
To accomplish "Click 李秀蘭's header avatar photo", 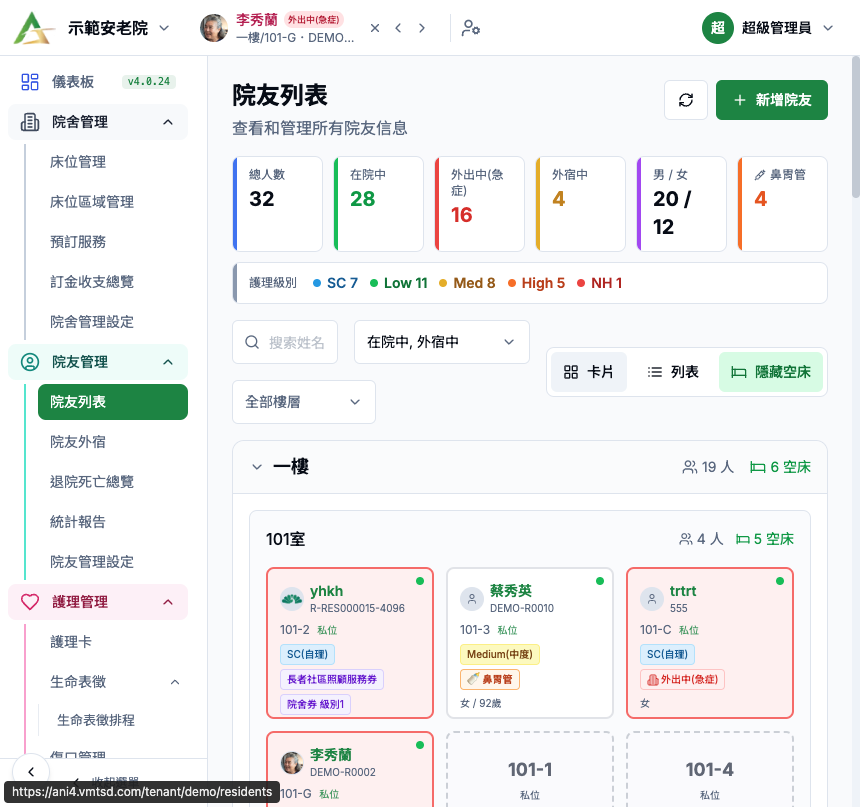I will (x=214, y=28).
